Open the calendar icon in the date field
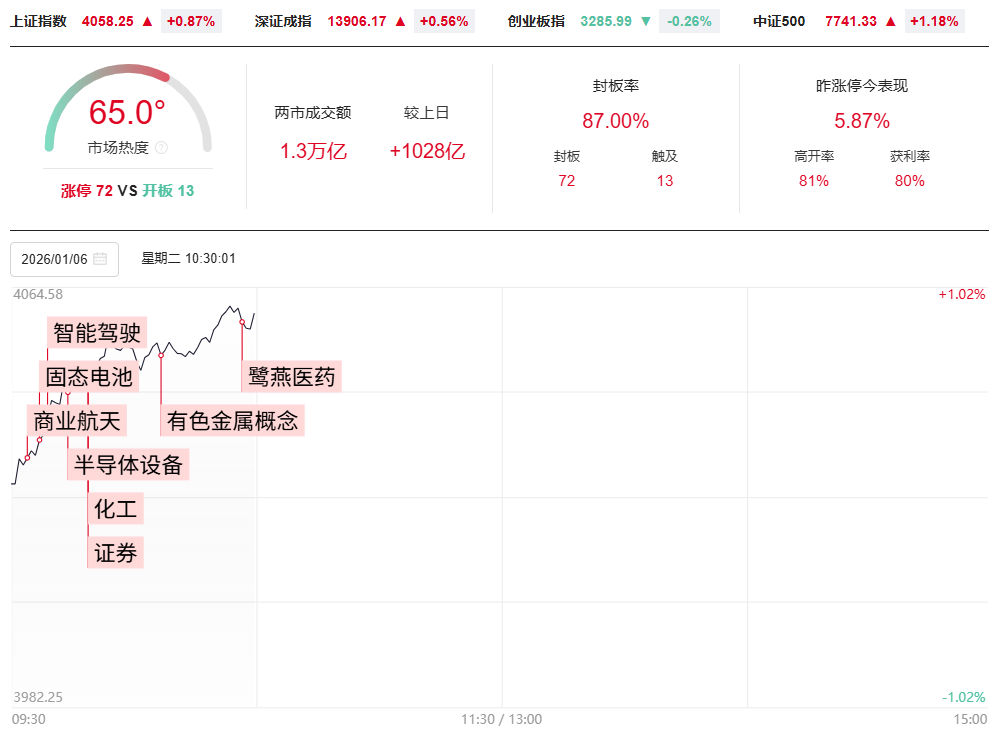 point(100,259)
